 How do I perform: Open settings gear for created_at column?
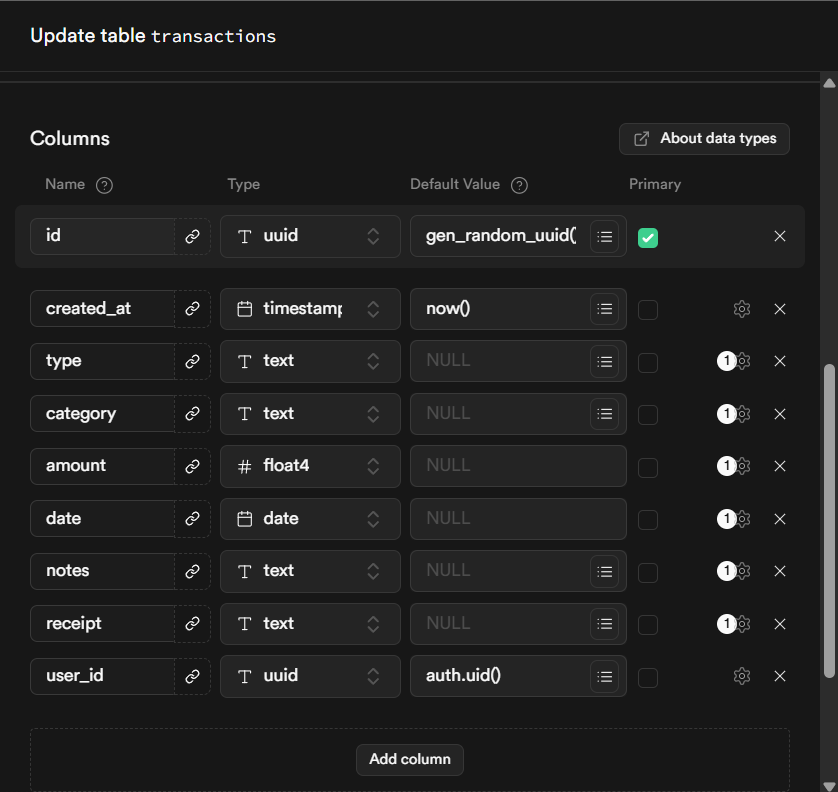(742, 309)
